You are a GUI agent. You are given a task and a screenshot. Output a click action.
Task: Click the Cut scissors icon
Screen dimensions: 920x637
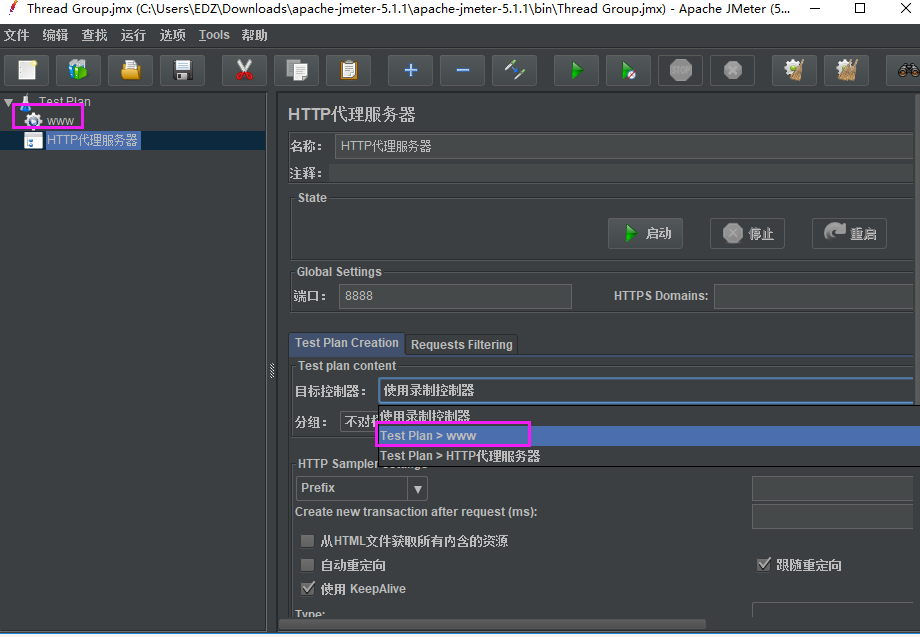click(x=244, y=70)
